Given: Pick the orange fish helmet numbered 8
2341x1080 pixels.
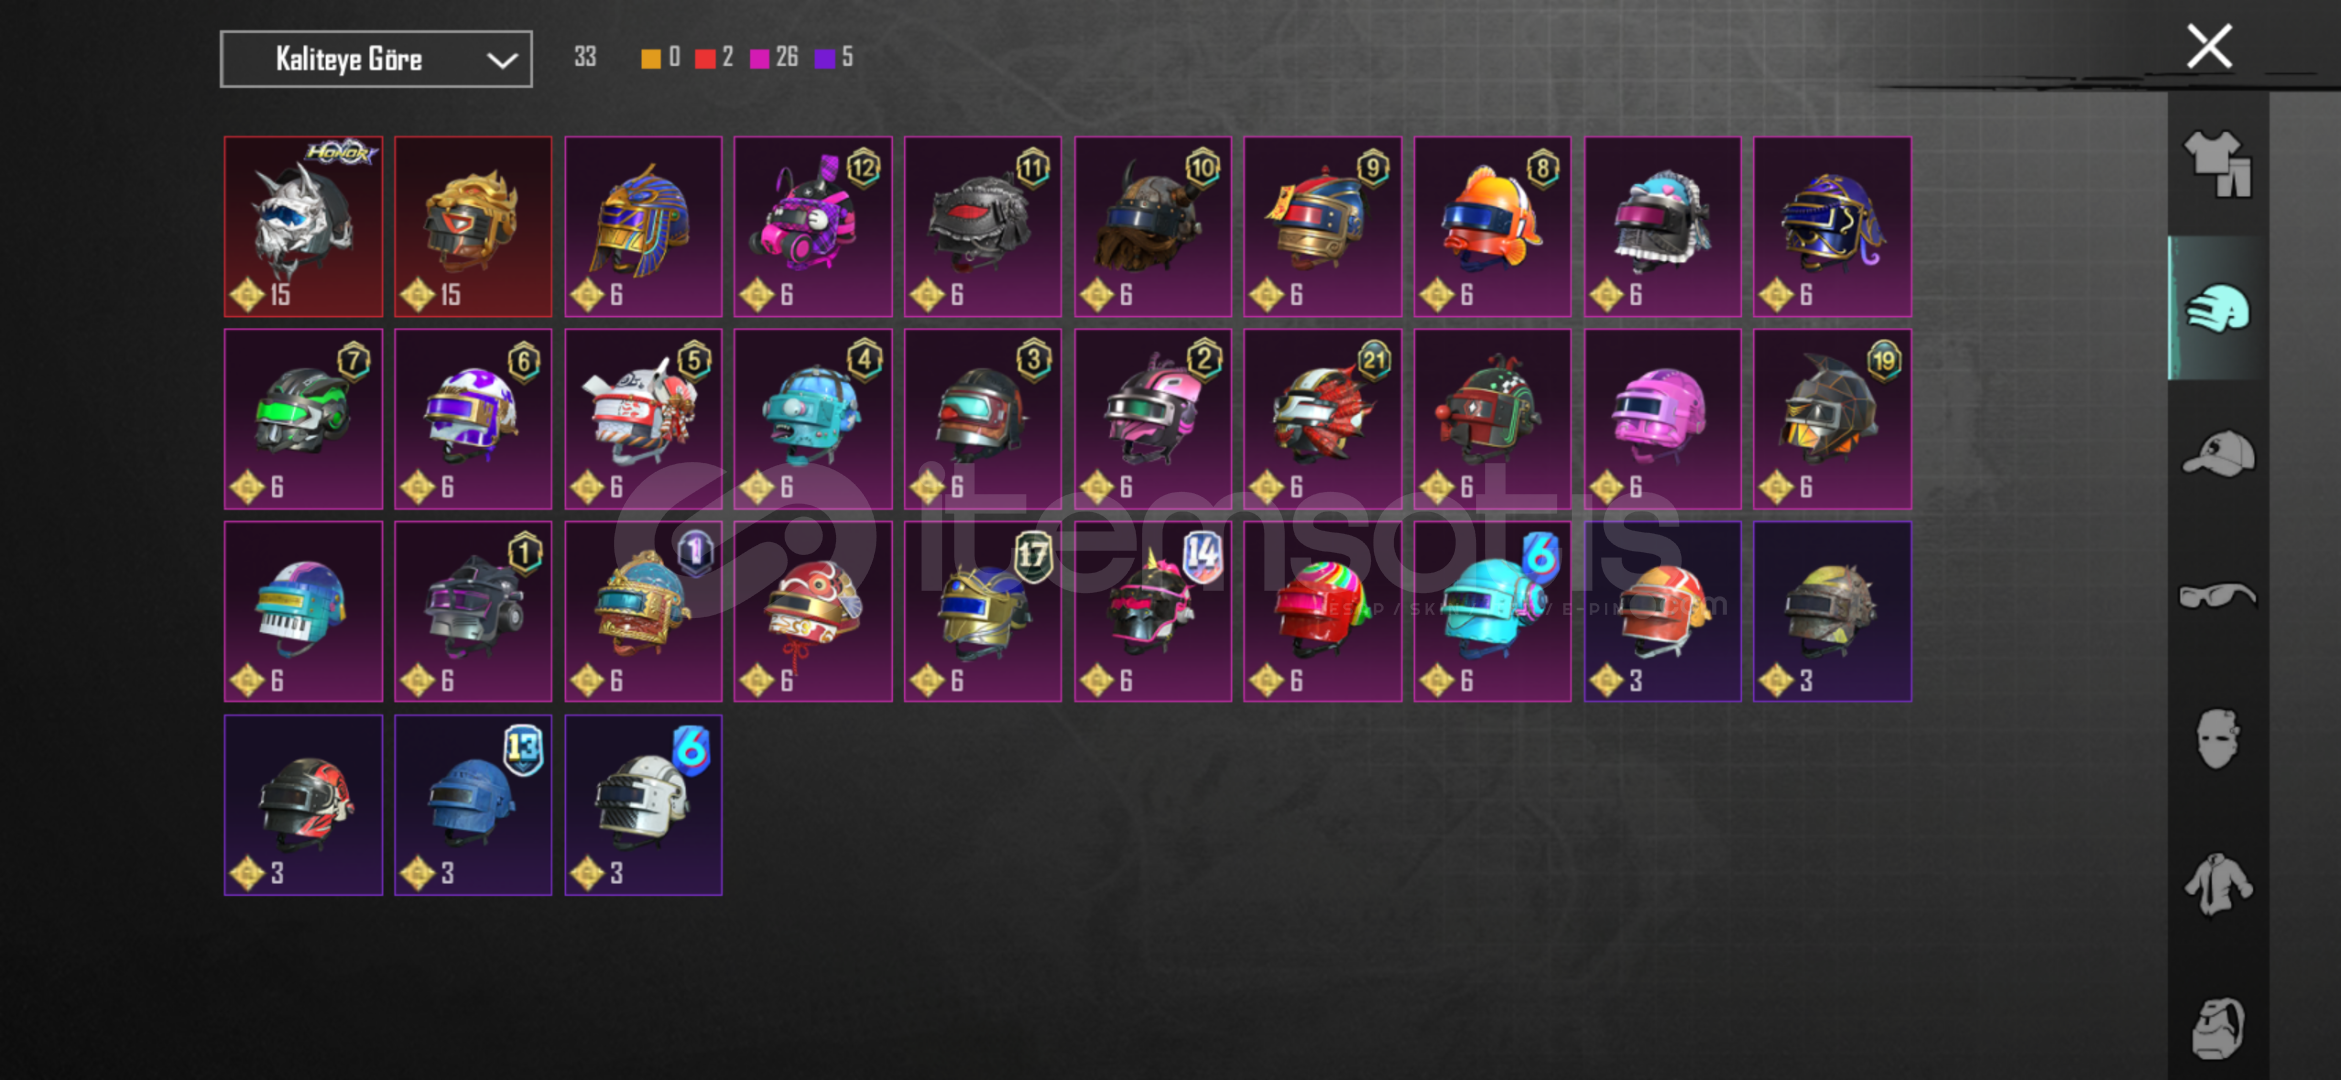Looking at the screenshot, I should coord(1492,227).
